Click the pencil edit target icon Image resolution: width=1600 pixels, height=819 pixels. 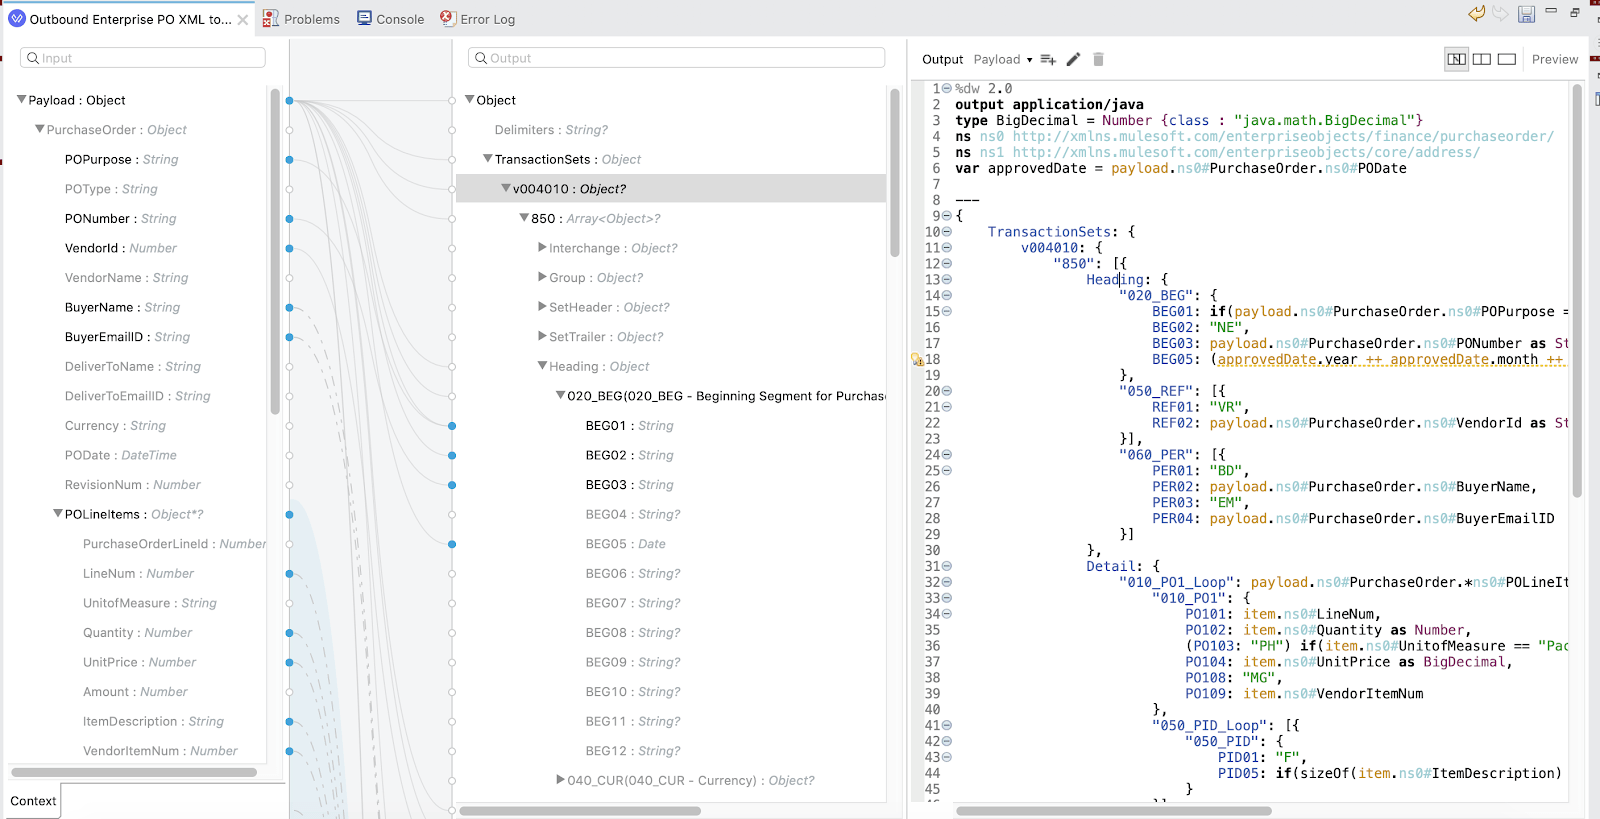coord(1073,59)
